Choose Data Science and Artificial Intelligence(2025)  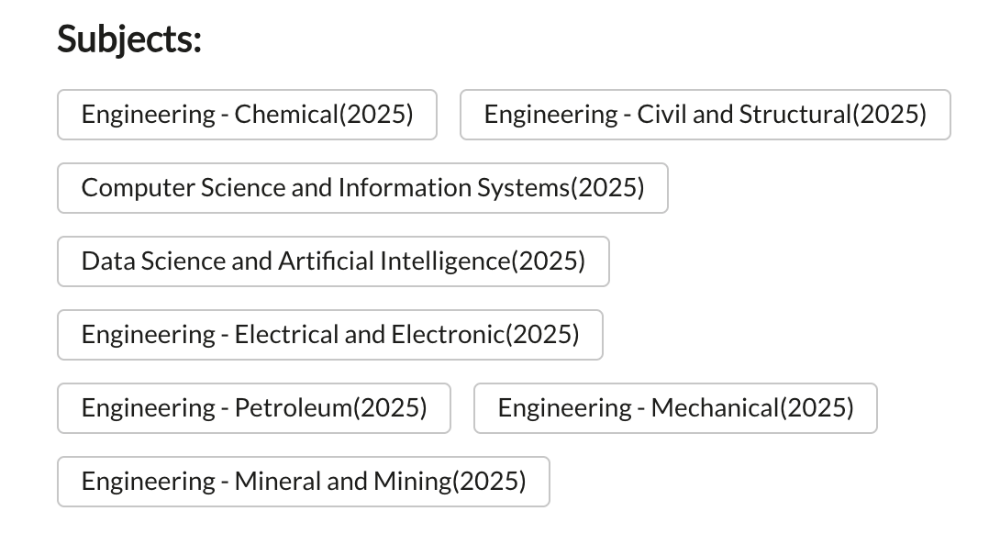click(333, 261)
